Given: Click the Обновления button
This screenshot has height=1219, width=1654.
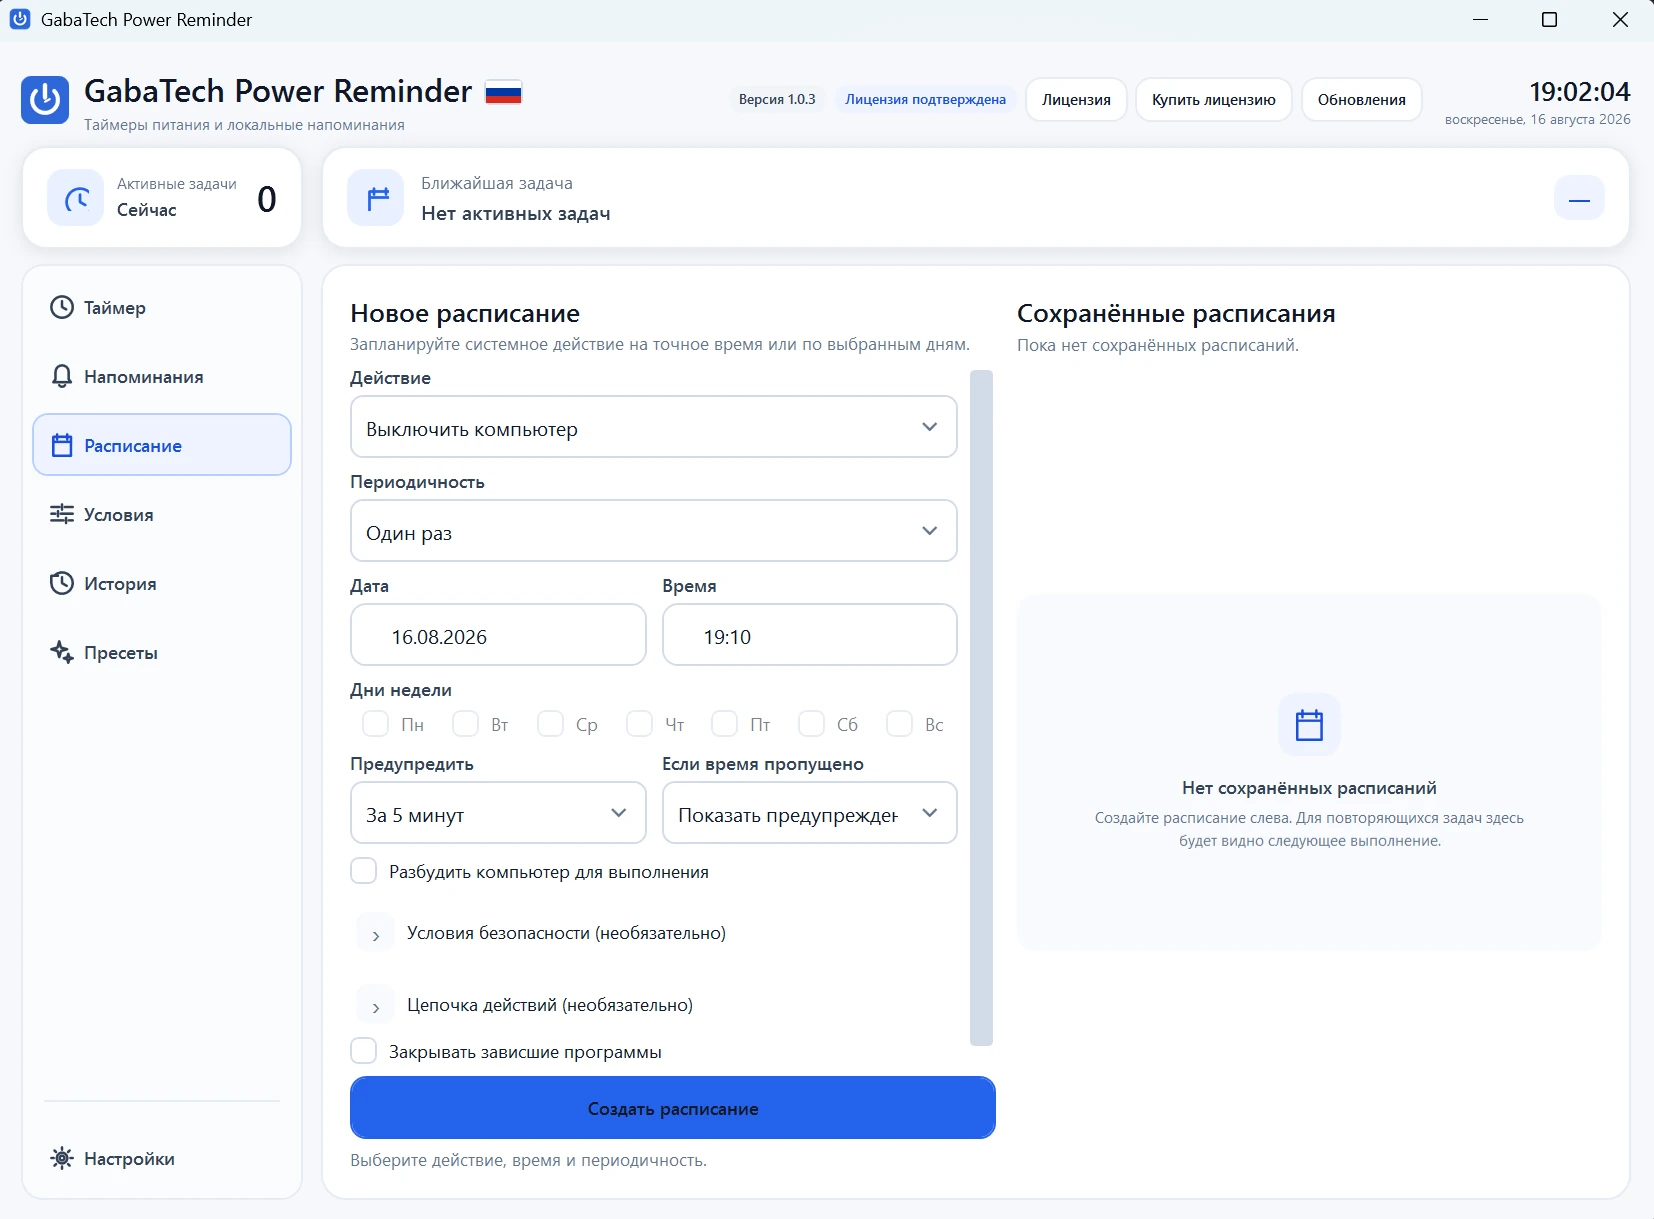Looking at the screenshot, I should 1361,99.
